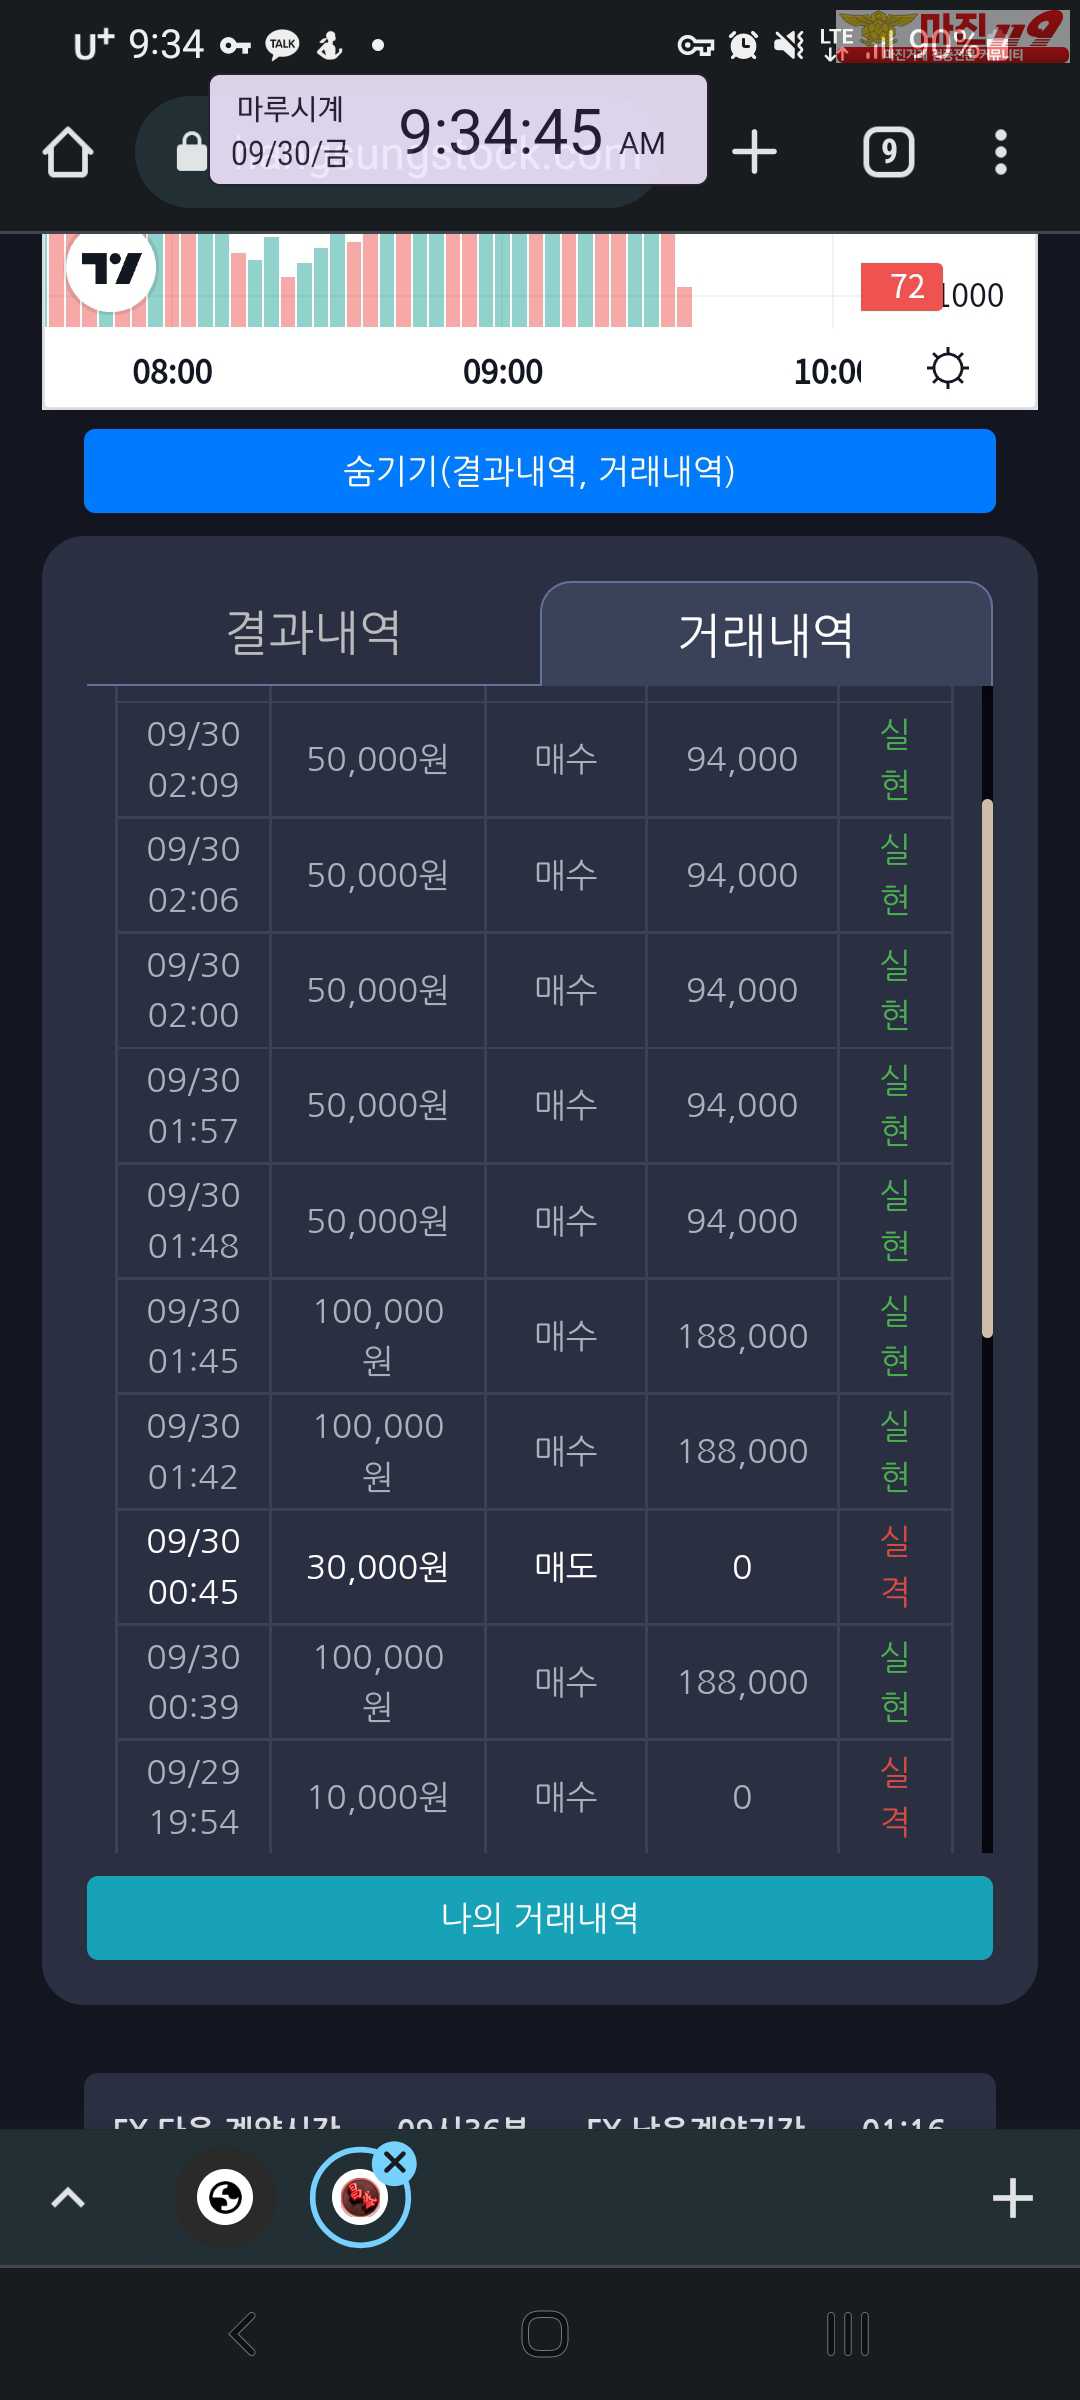Image resolution: width=1080 pixels, height=2400 pixels.
Task: Open a new tab with plus icon
Action: pyautogui.click(x=754, y=152)
